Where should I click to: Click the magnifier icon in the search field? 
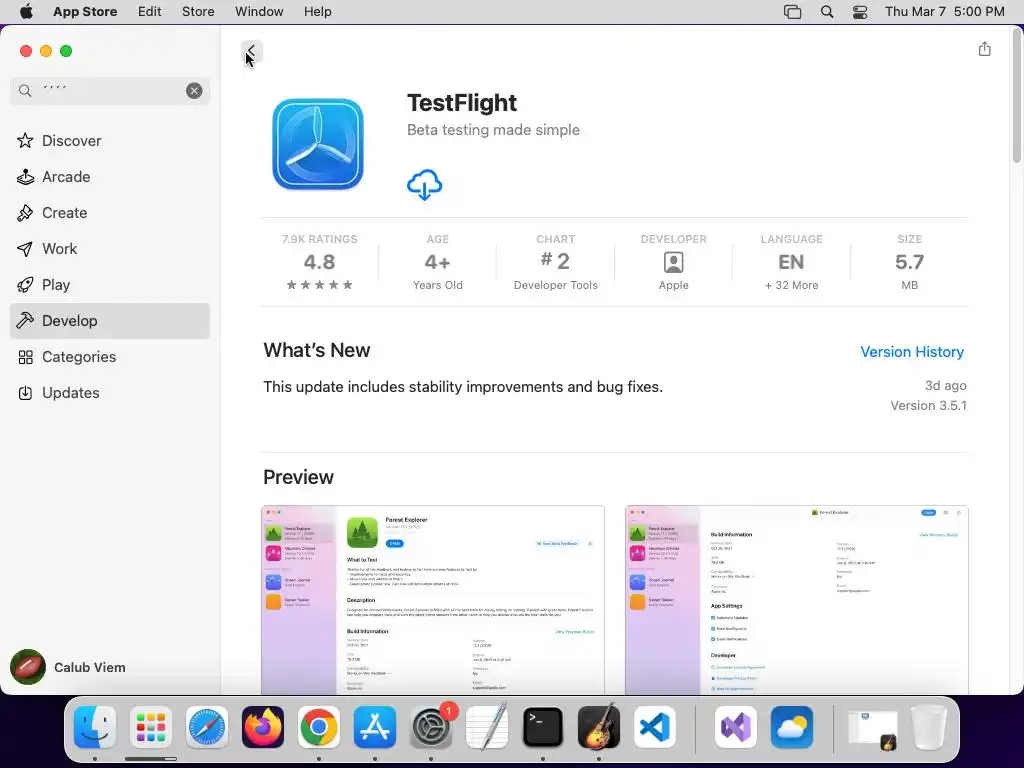[25, 91]
